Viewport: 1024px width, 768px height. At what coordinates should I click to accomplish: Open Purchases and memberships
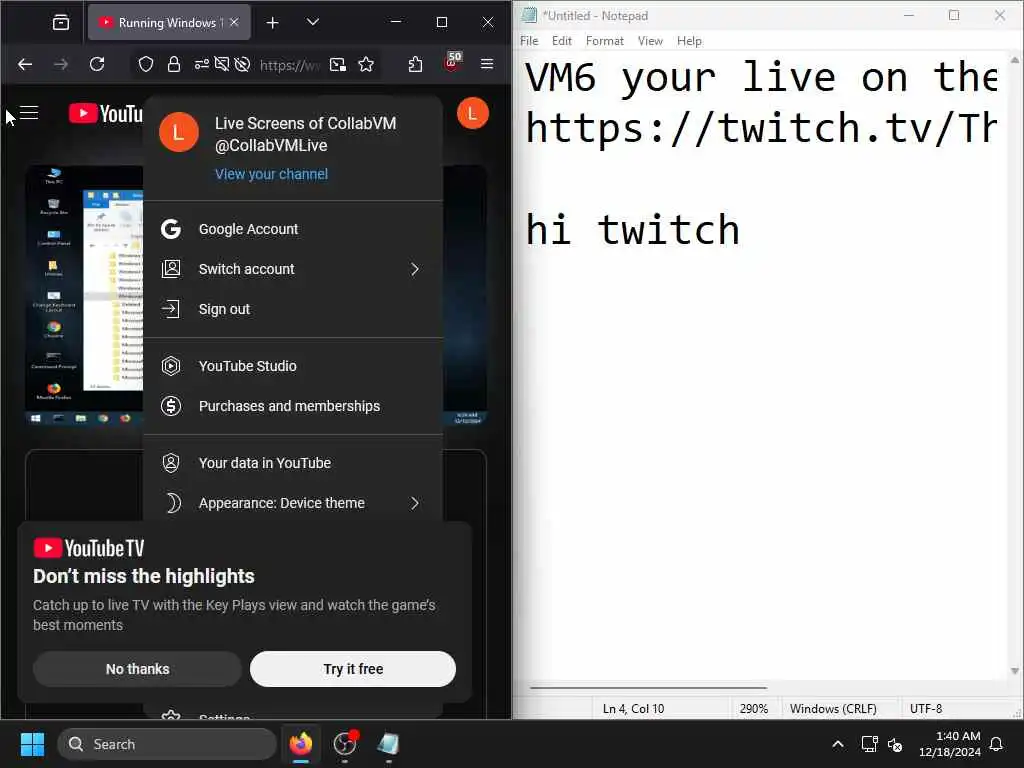point(293,406)
